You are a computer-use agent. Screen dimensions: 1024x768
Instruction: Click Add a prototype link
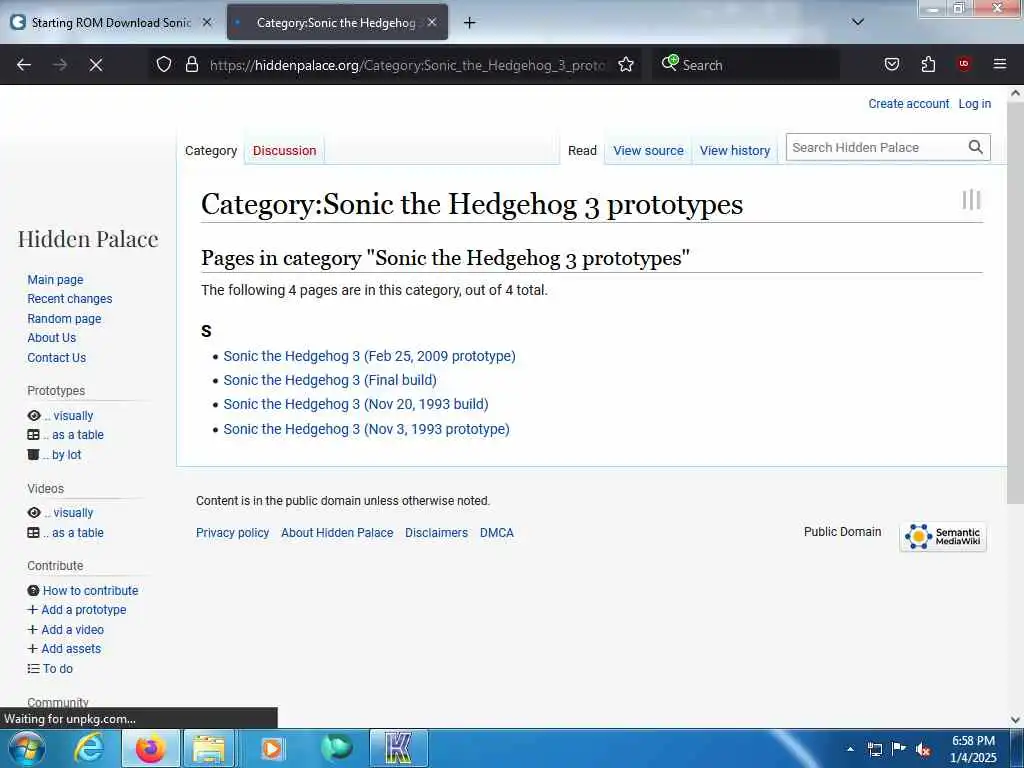[84, 610]
